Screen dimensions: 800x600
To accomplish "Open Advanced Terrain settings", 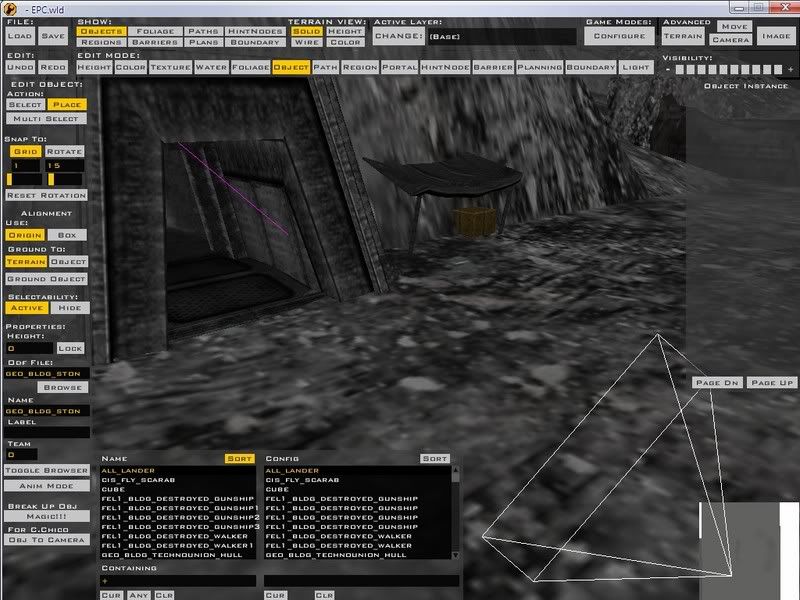I will pyautogui.click(x=683, y=36).
